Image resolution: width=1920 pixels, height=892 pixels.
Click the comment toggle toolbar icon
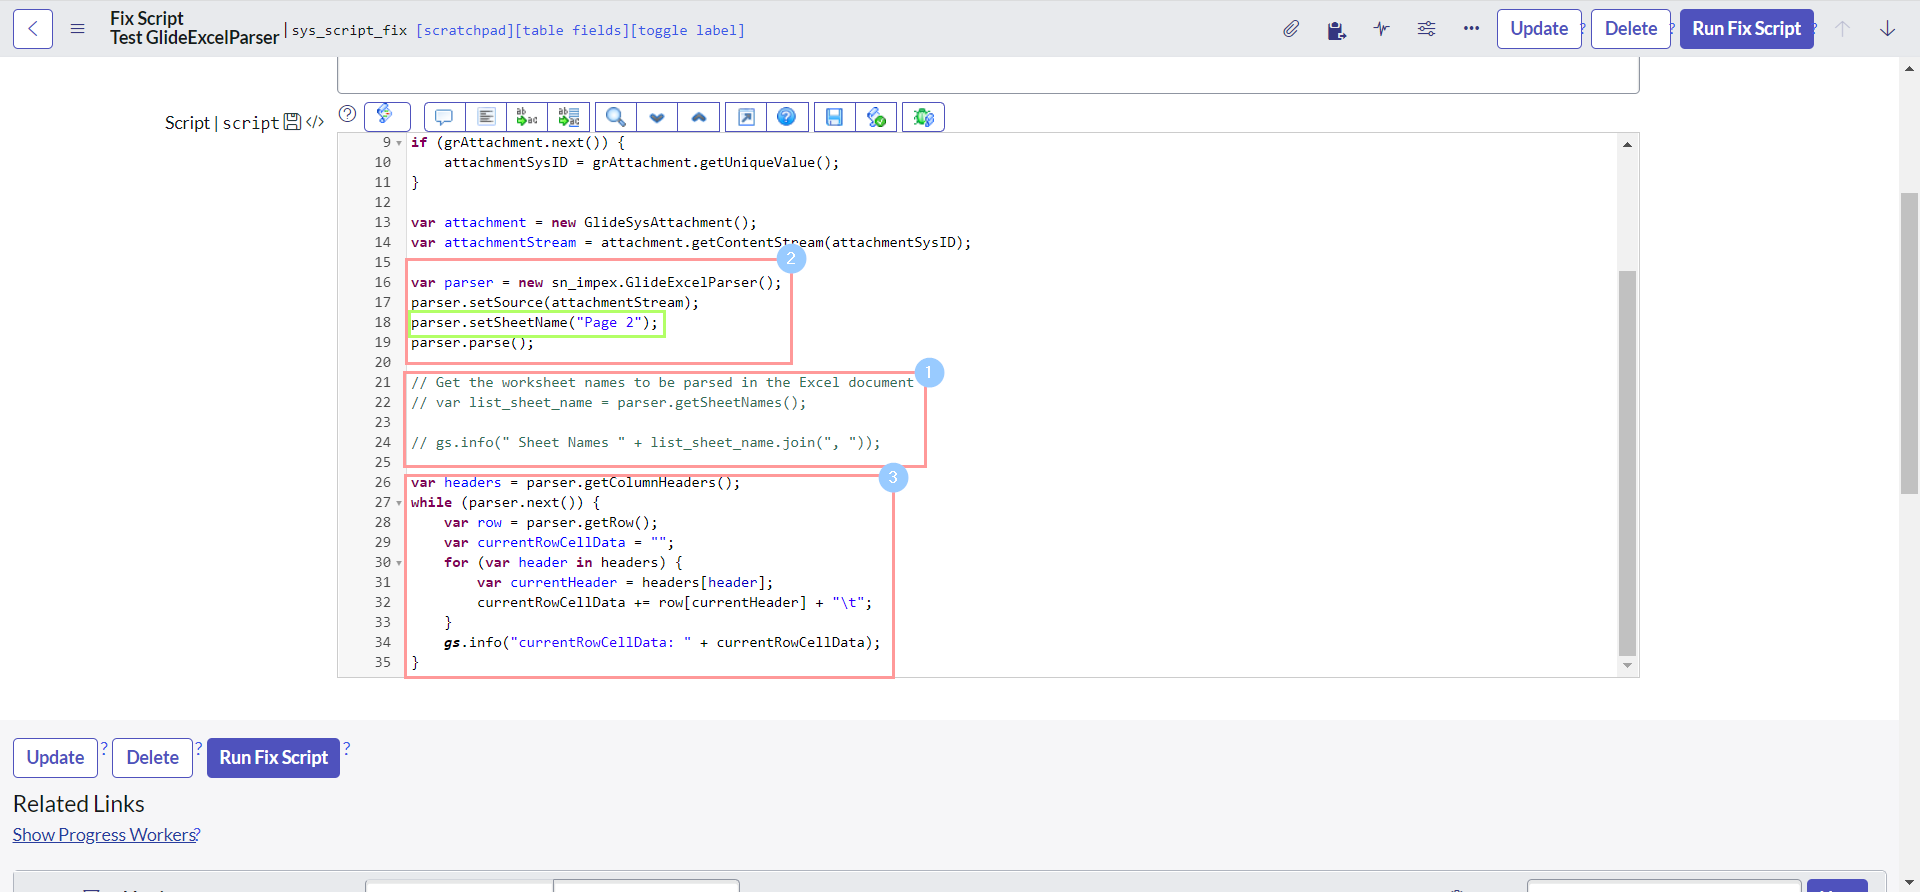point(444,117)
